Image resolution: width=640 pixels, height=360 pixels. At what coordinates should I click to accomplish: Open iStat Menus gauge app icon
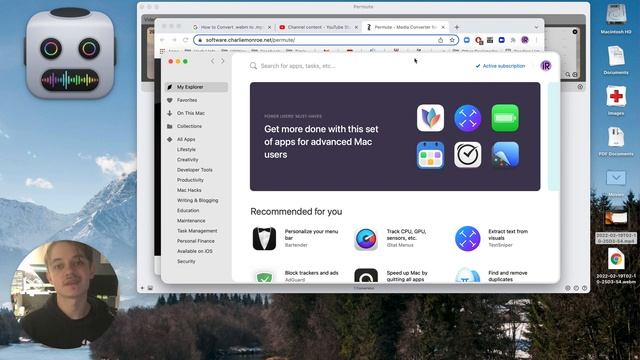tap(366, 238)
